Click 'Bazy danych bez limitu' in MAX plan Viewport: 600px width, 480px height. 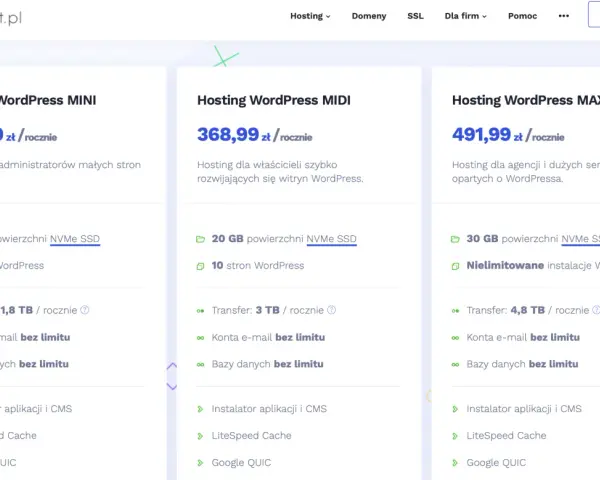(x=522, y=364)
